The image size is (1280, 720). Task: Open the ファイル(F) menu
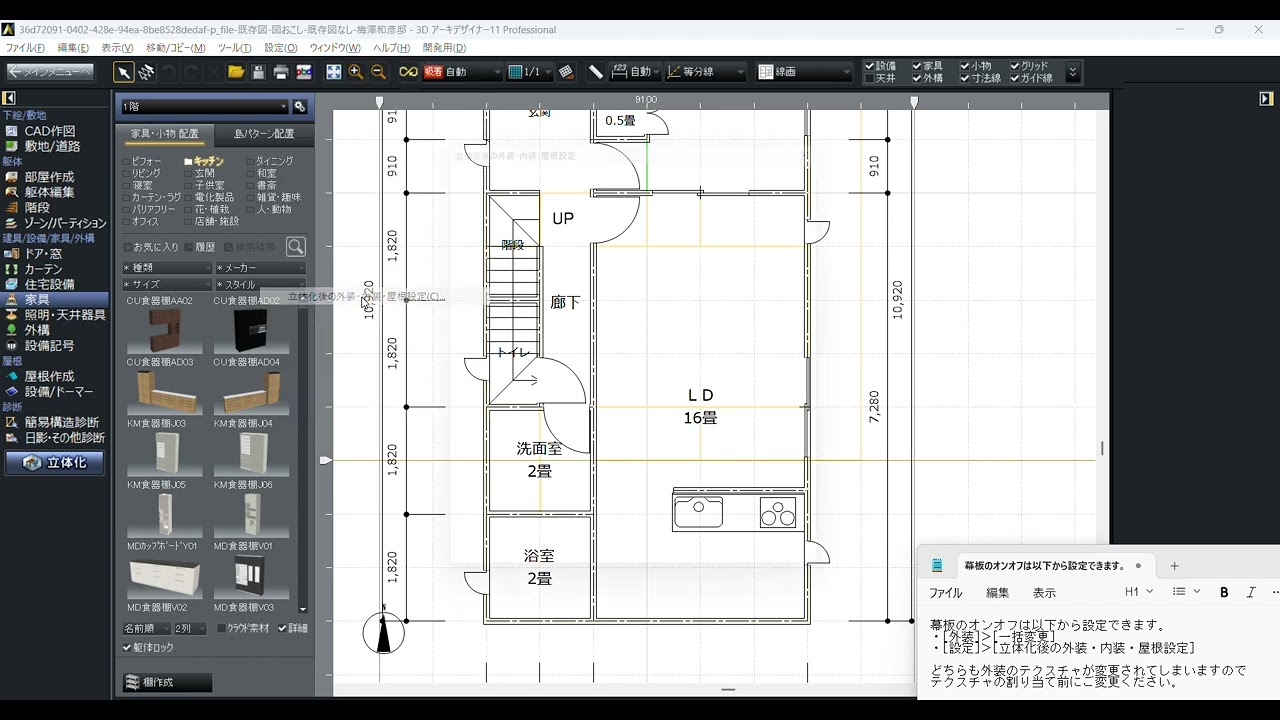tap(25, 48)
